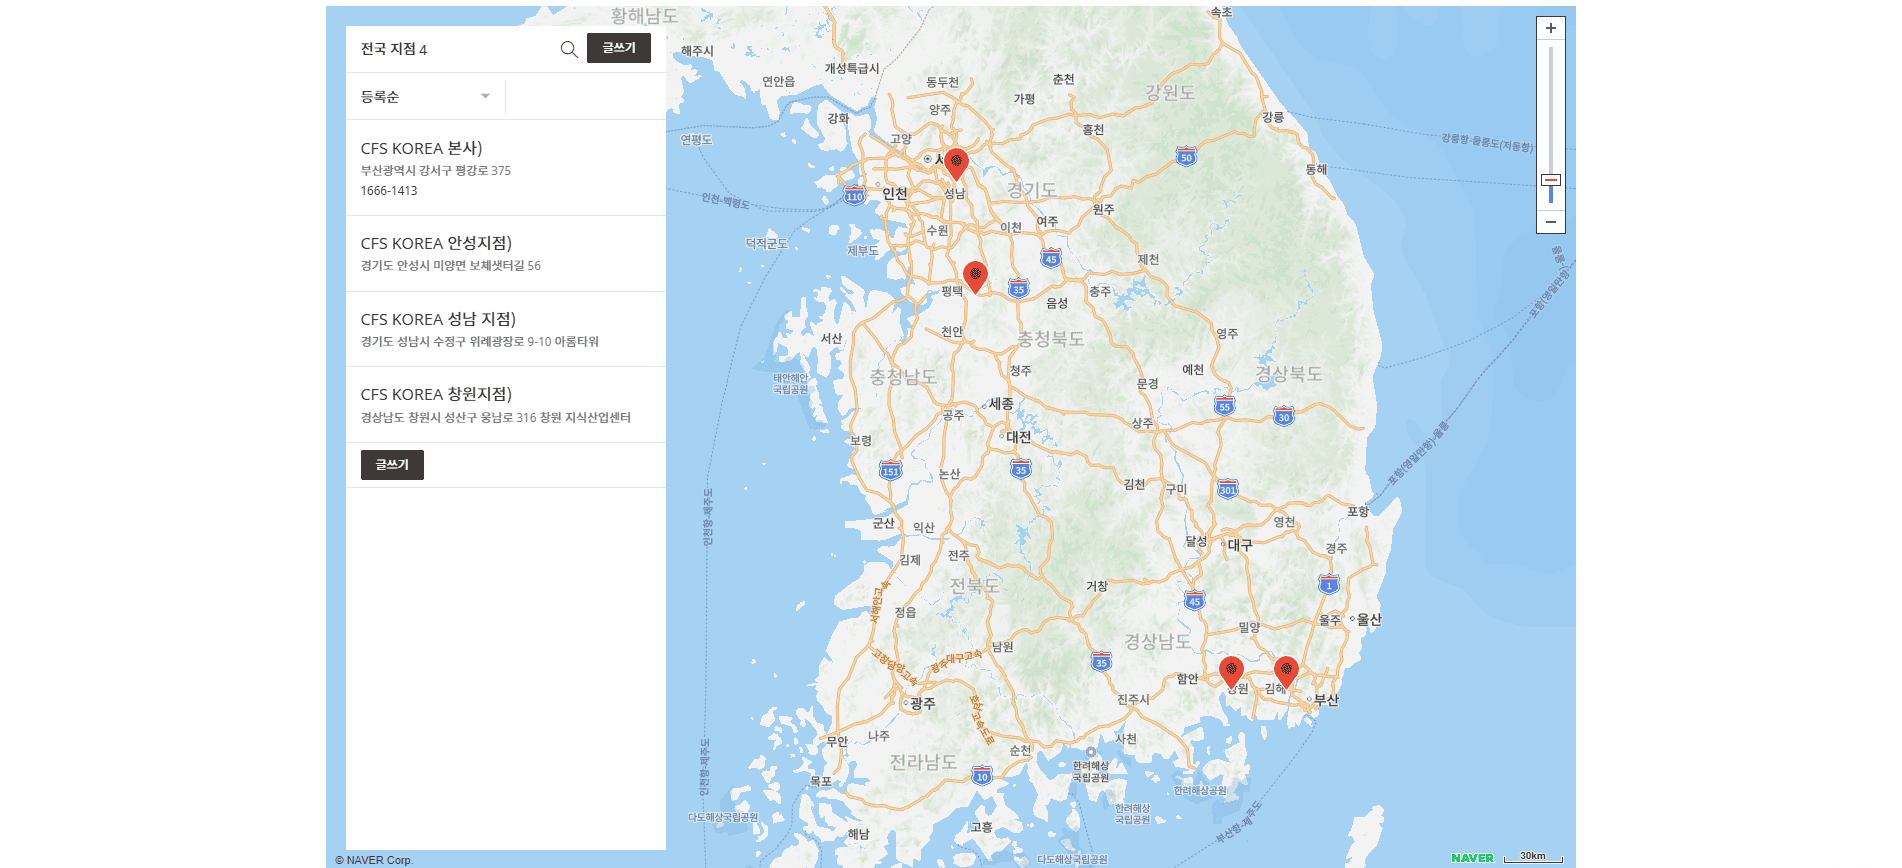Click the route 301 highway shield near 구미
1902x868 pixels.
pos(1228,489)
